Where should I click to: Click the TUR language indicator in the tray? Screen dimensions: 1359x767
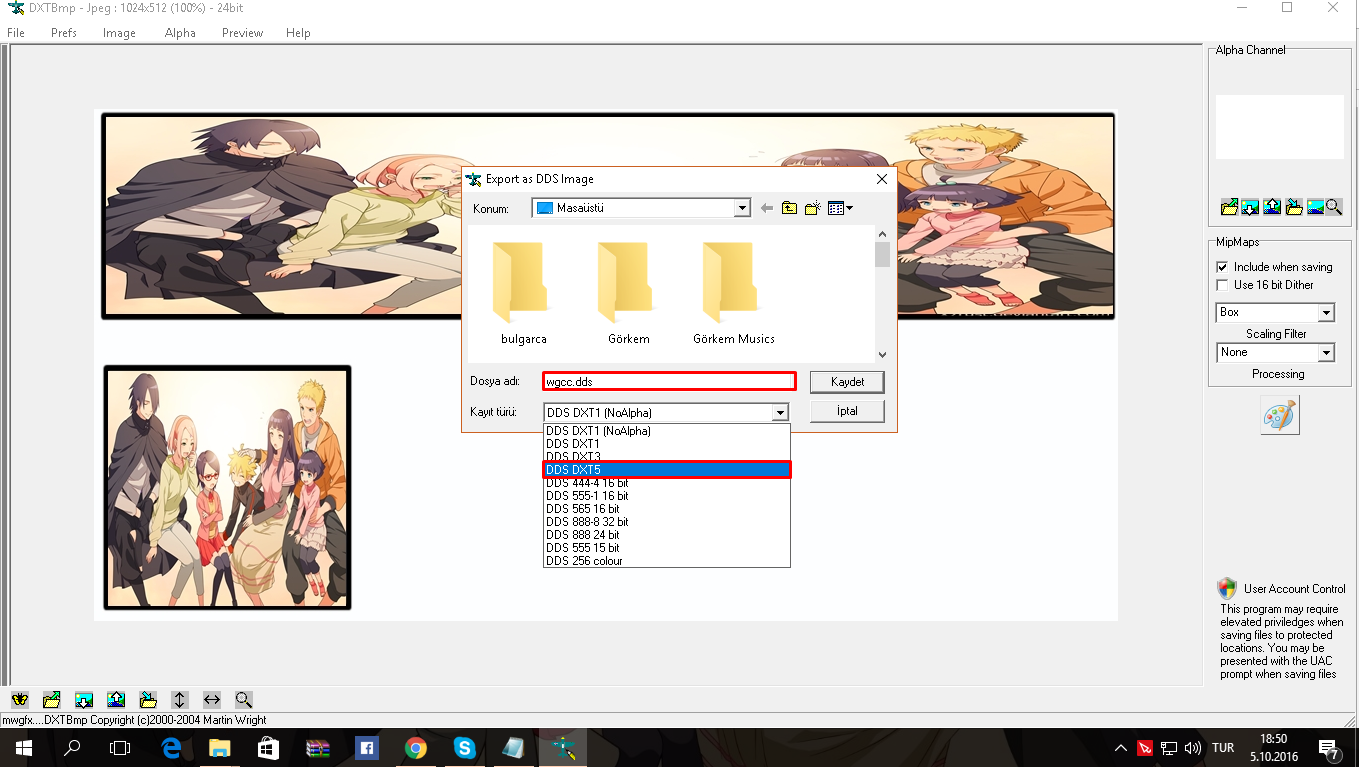(1222, 748)
